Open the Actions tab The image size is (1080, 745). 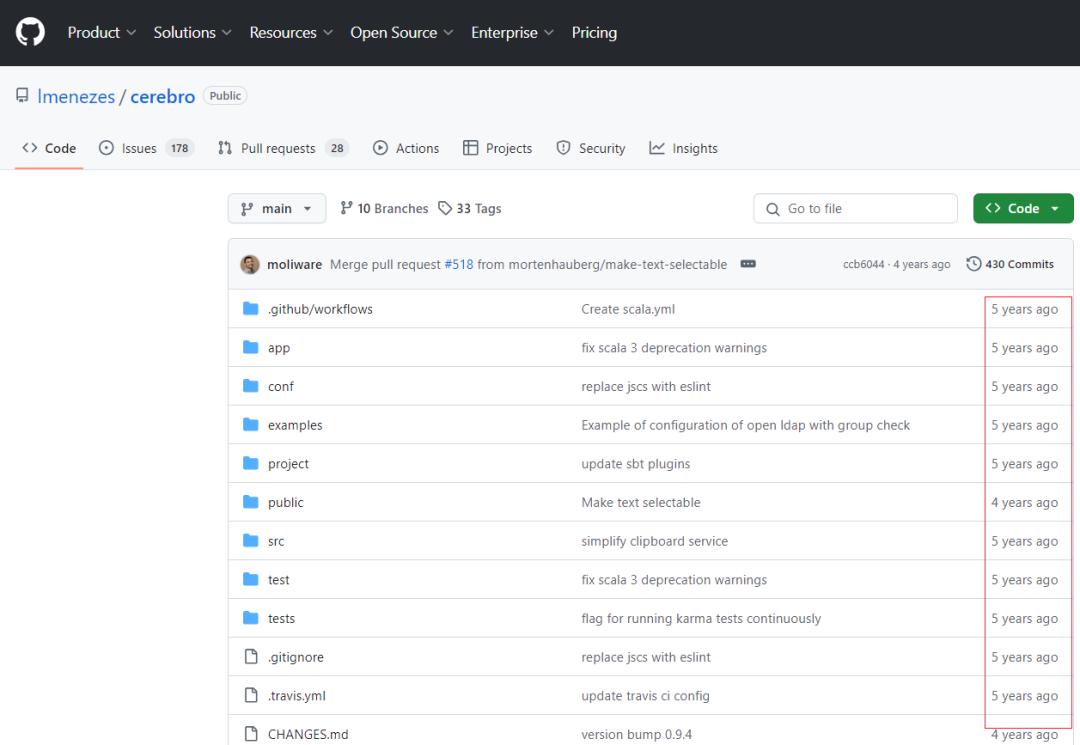(x=406, y=148)
